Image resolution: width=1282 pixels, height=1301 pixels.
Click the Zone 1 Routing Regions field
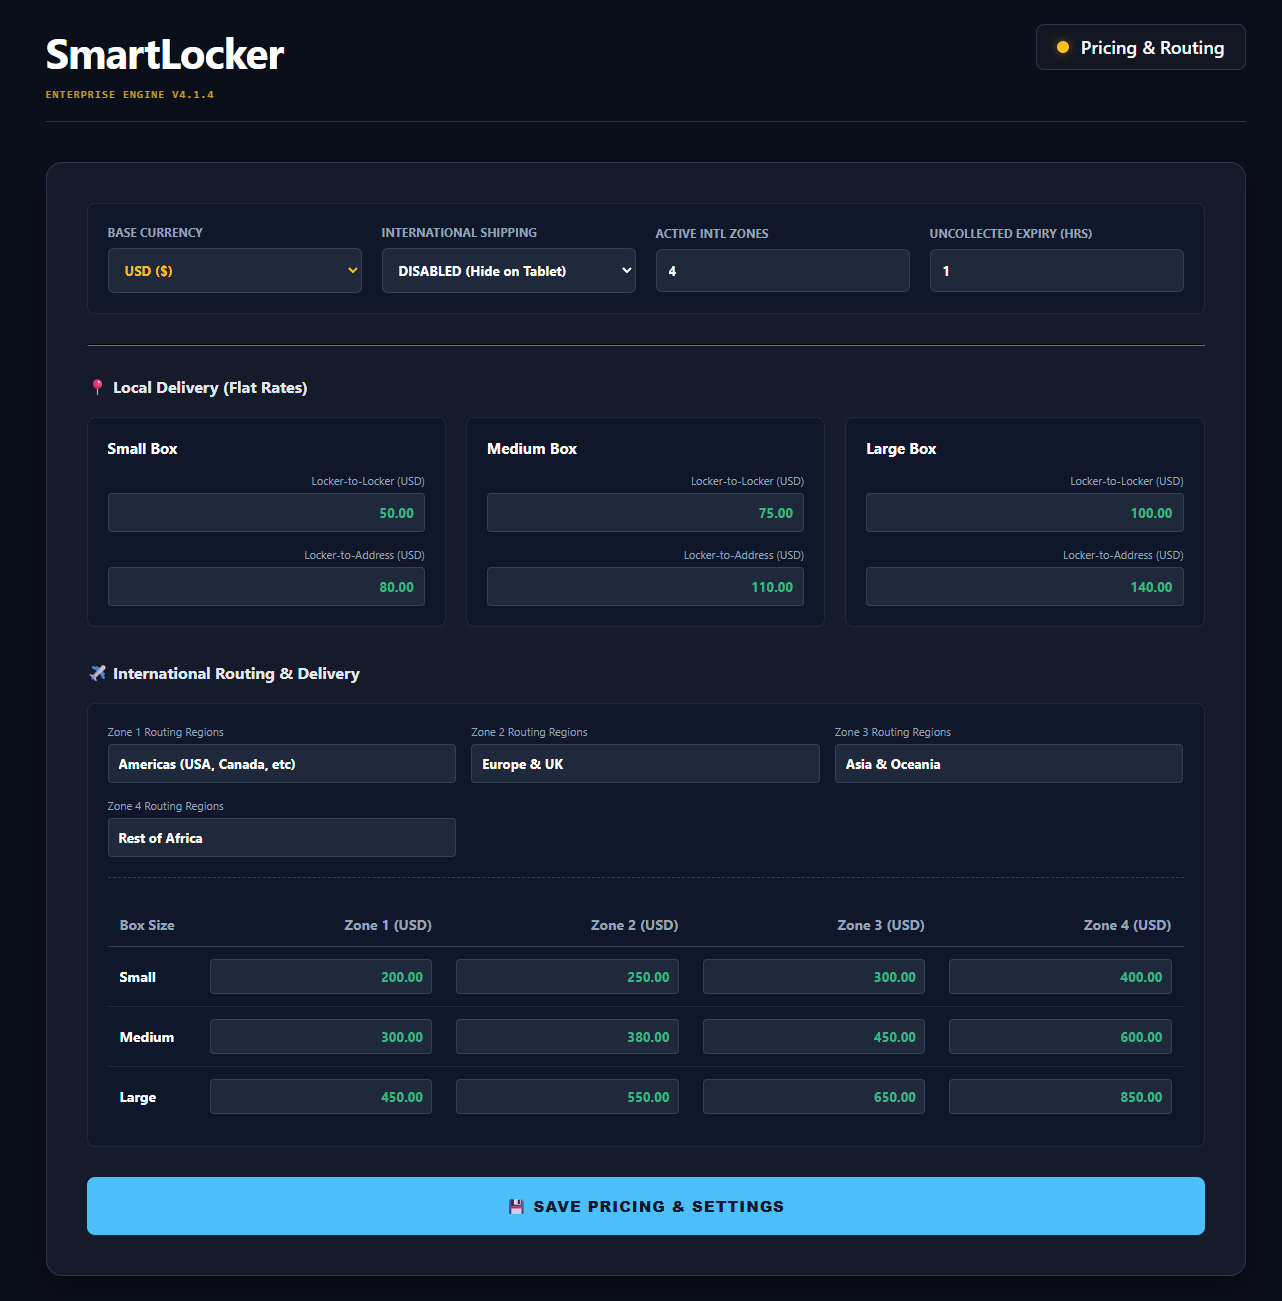click(x=281, y=764)
